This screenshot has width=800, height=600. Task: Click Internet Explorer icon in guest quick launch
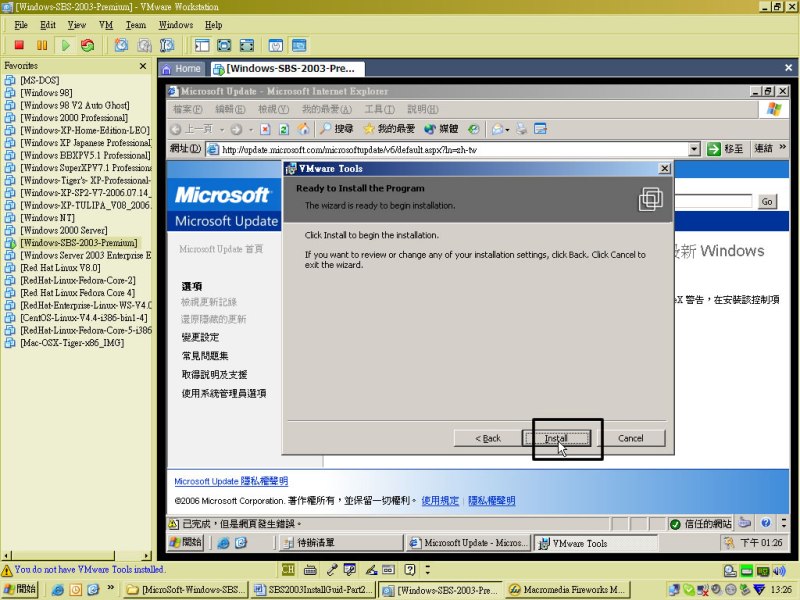click(x=223, y=543)
